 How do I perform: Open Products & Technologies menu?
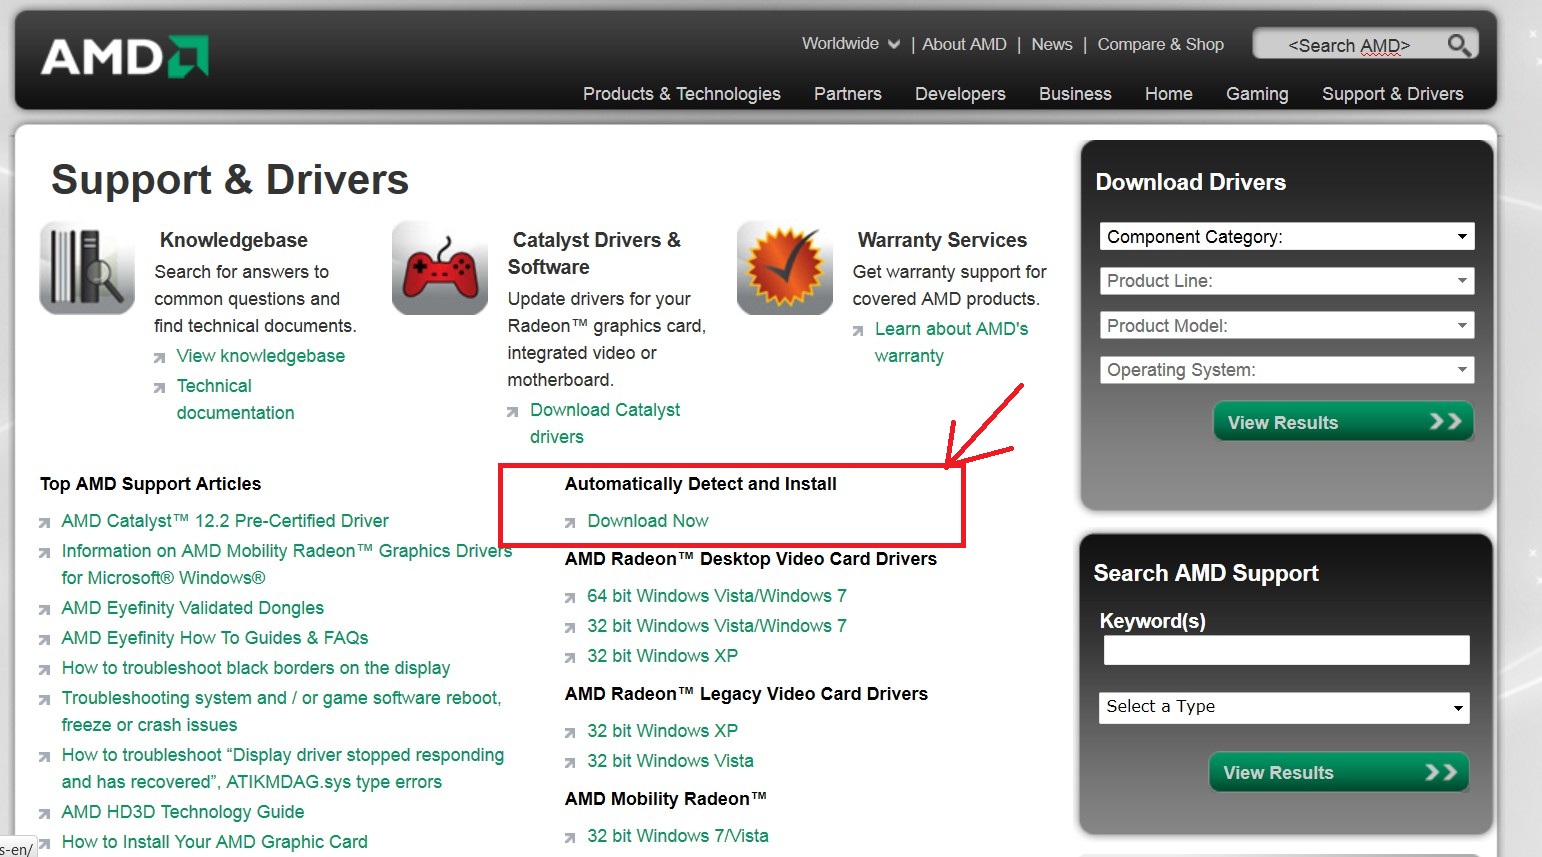(682, 94)
